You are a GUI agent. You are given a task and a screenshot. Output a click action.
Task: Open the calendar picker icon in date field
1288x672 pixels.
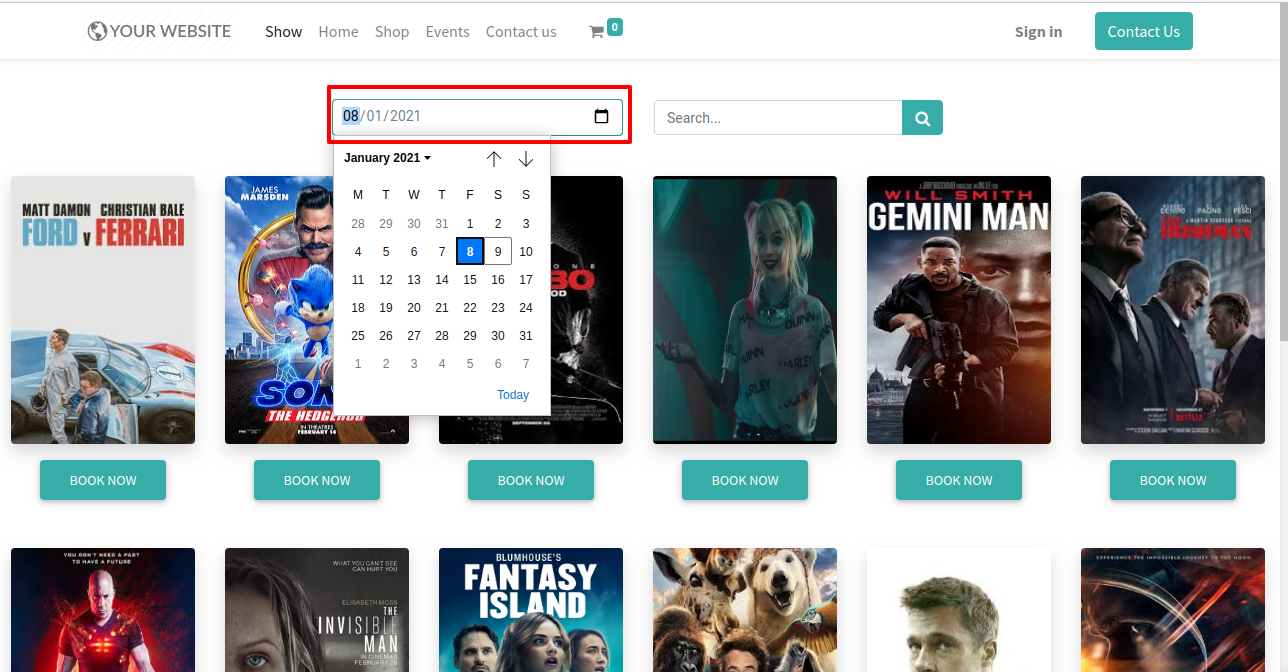pyautogui.click(x=601, y=116)
